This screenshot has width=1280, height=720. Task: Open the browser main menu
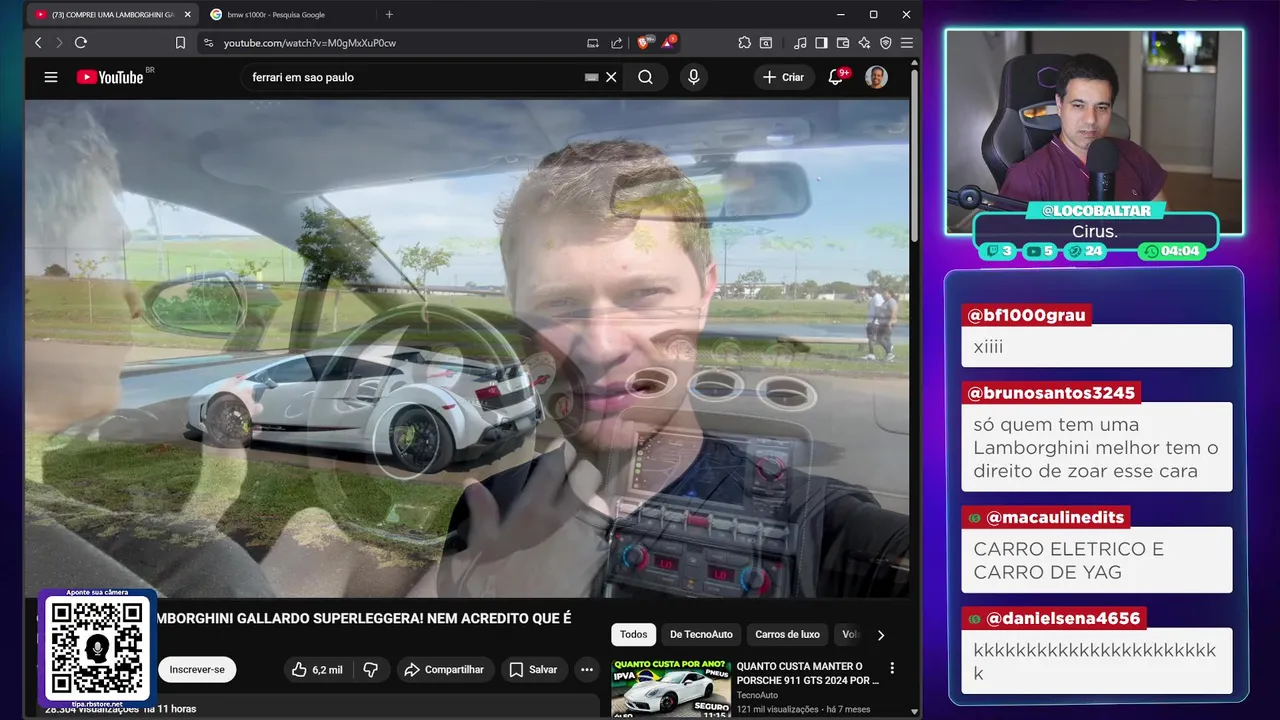pos(907,43)
